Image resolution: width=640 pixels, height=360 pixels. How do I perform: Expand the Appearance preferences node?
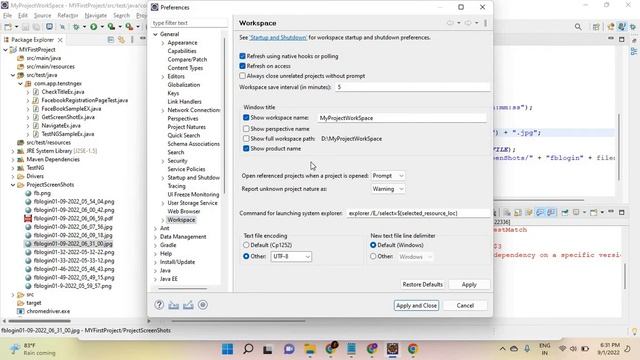pyautogui.click(x=163, y=43)
